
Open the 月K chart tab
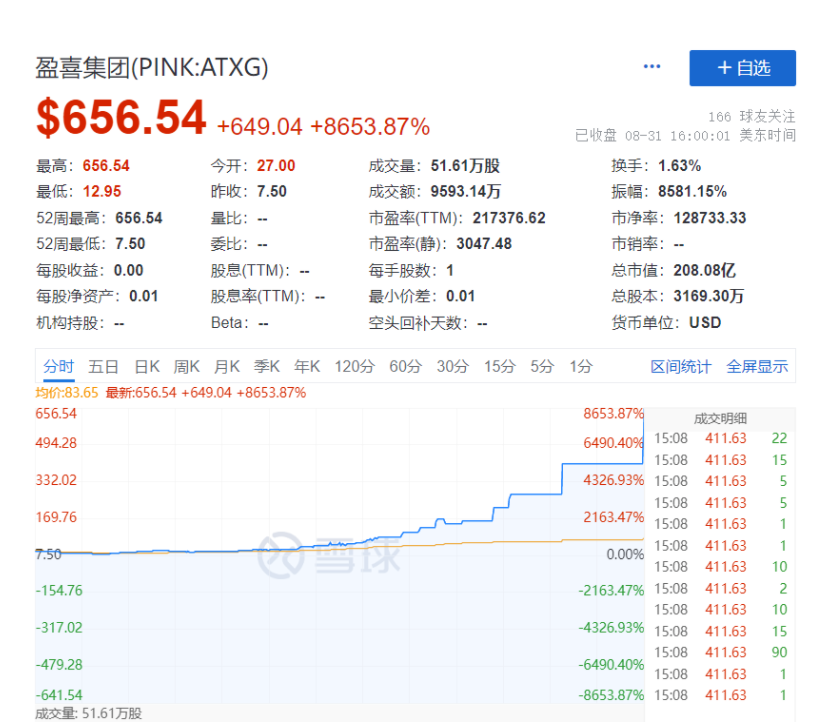click(x=227, y=366)
